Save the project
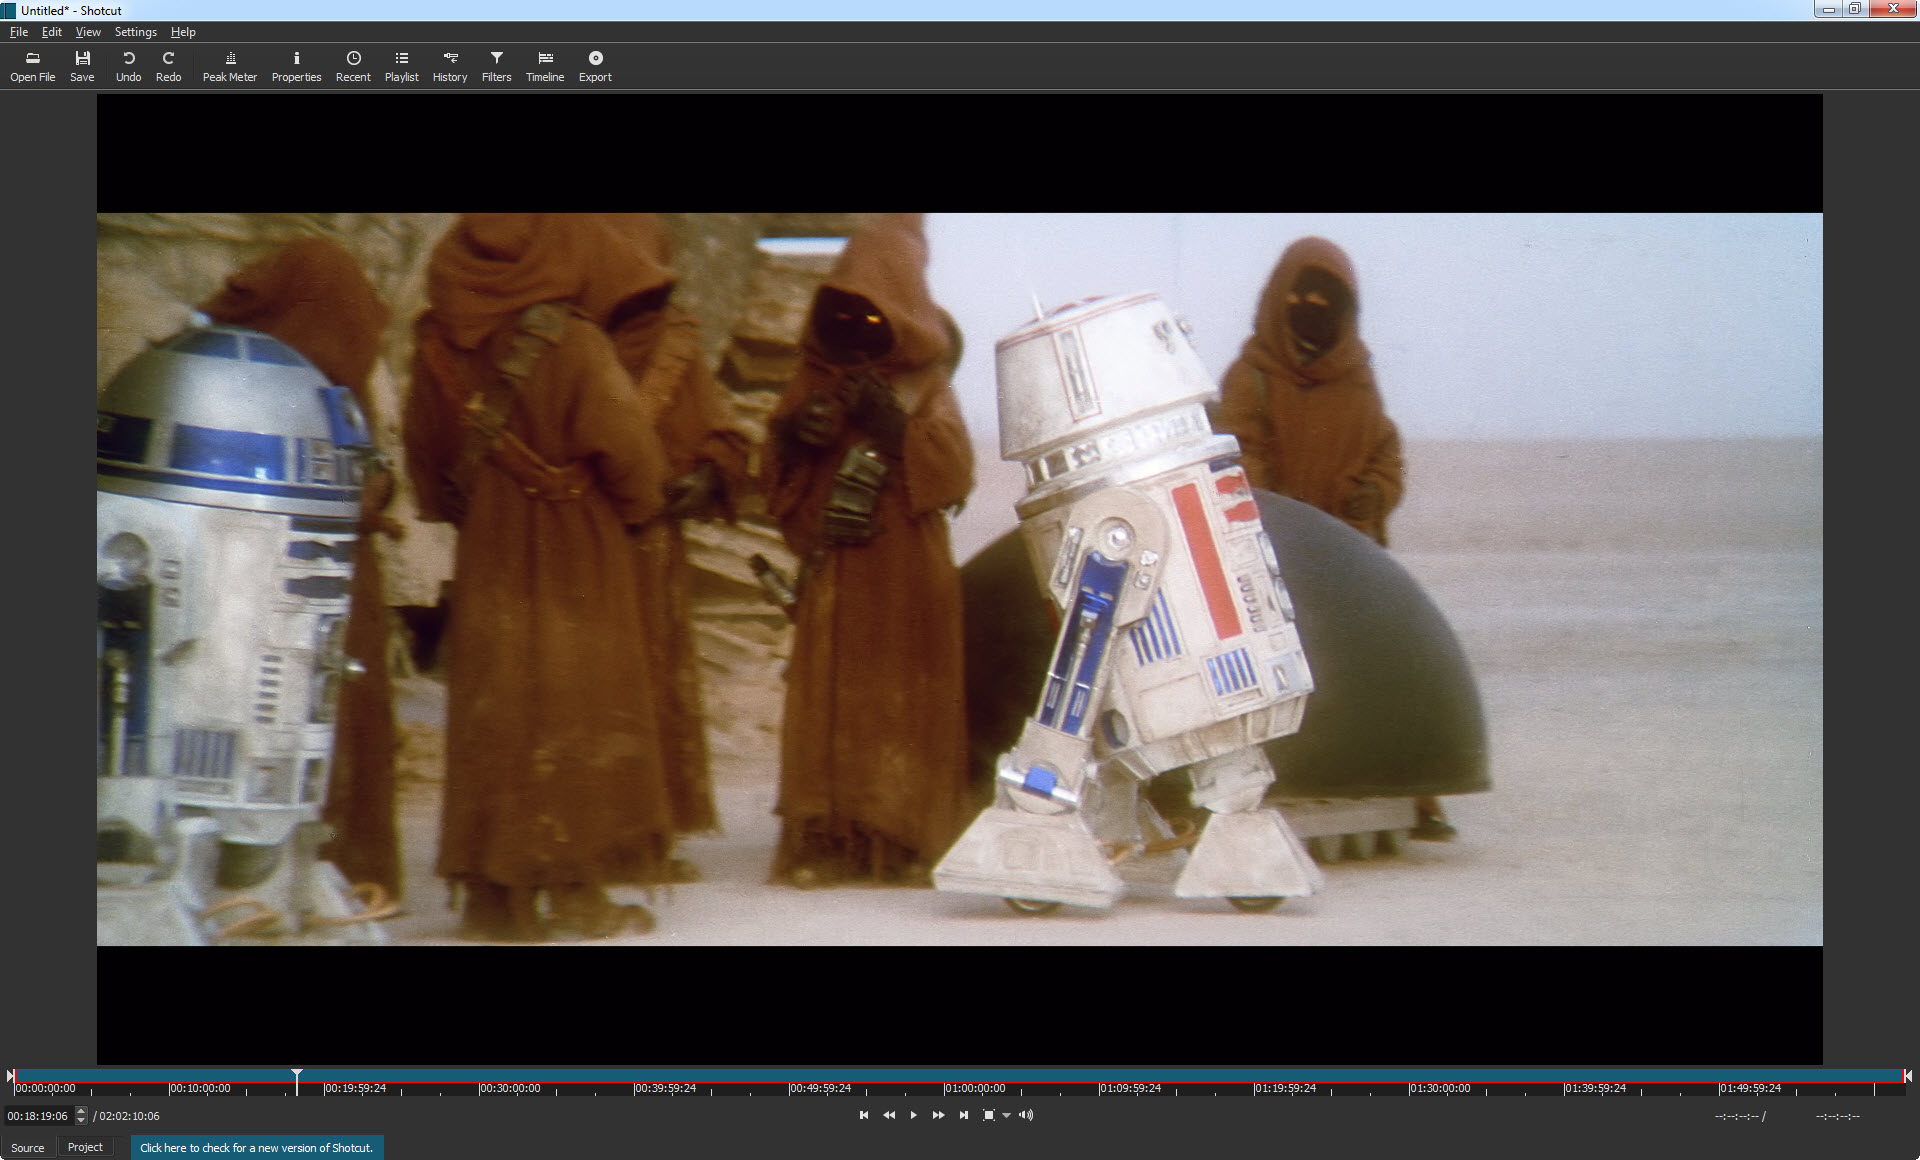 click(x=82, y=66)
